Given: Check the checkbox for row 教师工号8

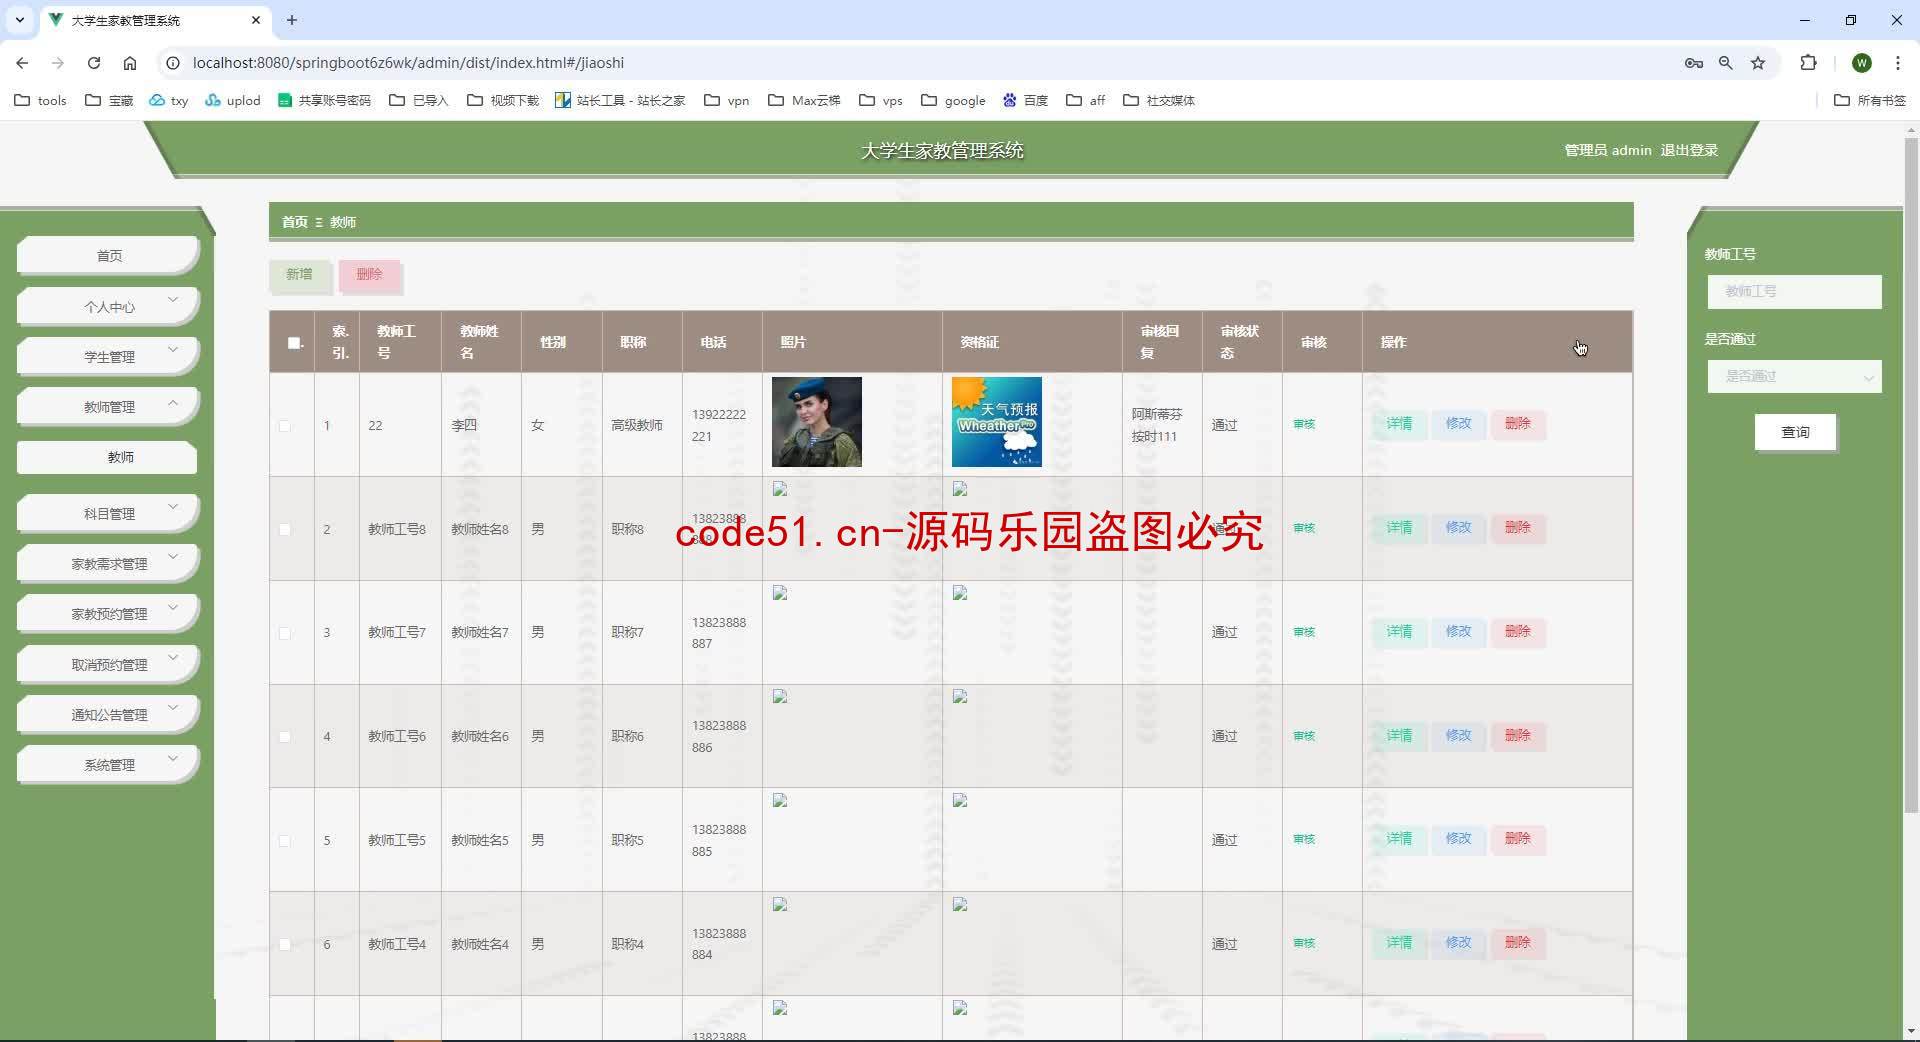Looking at the screenshot, I should coord(284,529).
